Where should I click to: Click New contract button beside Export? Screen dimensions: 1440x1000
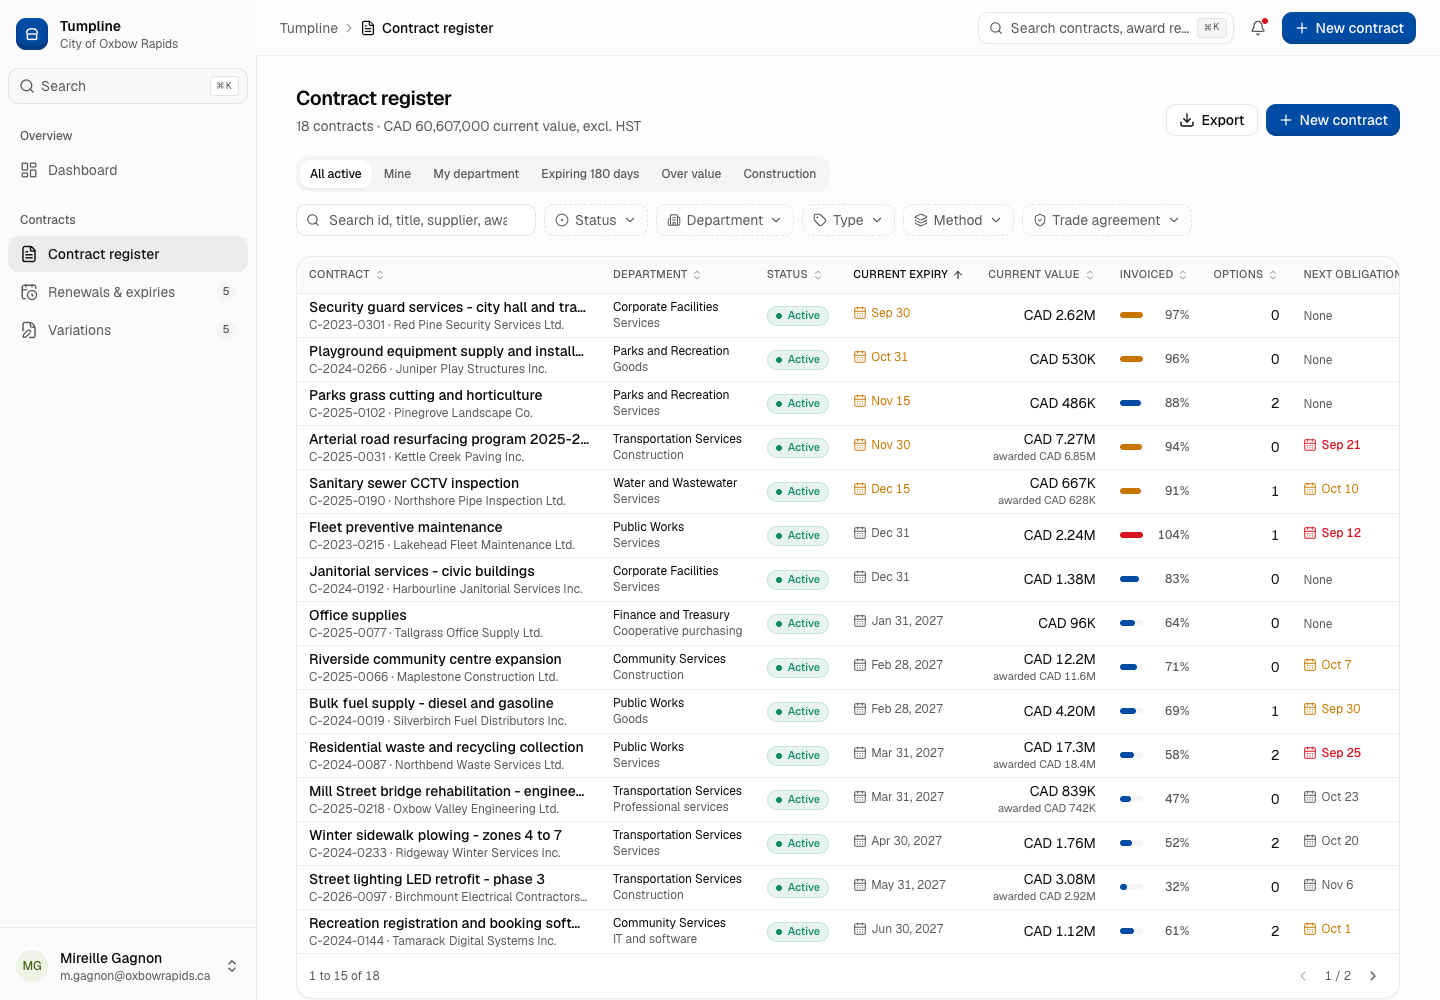pos(1333,120)
